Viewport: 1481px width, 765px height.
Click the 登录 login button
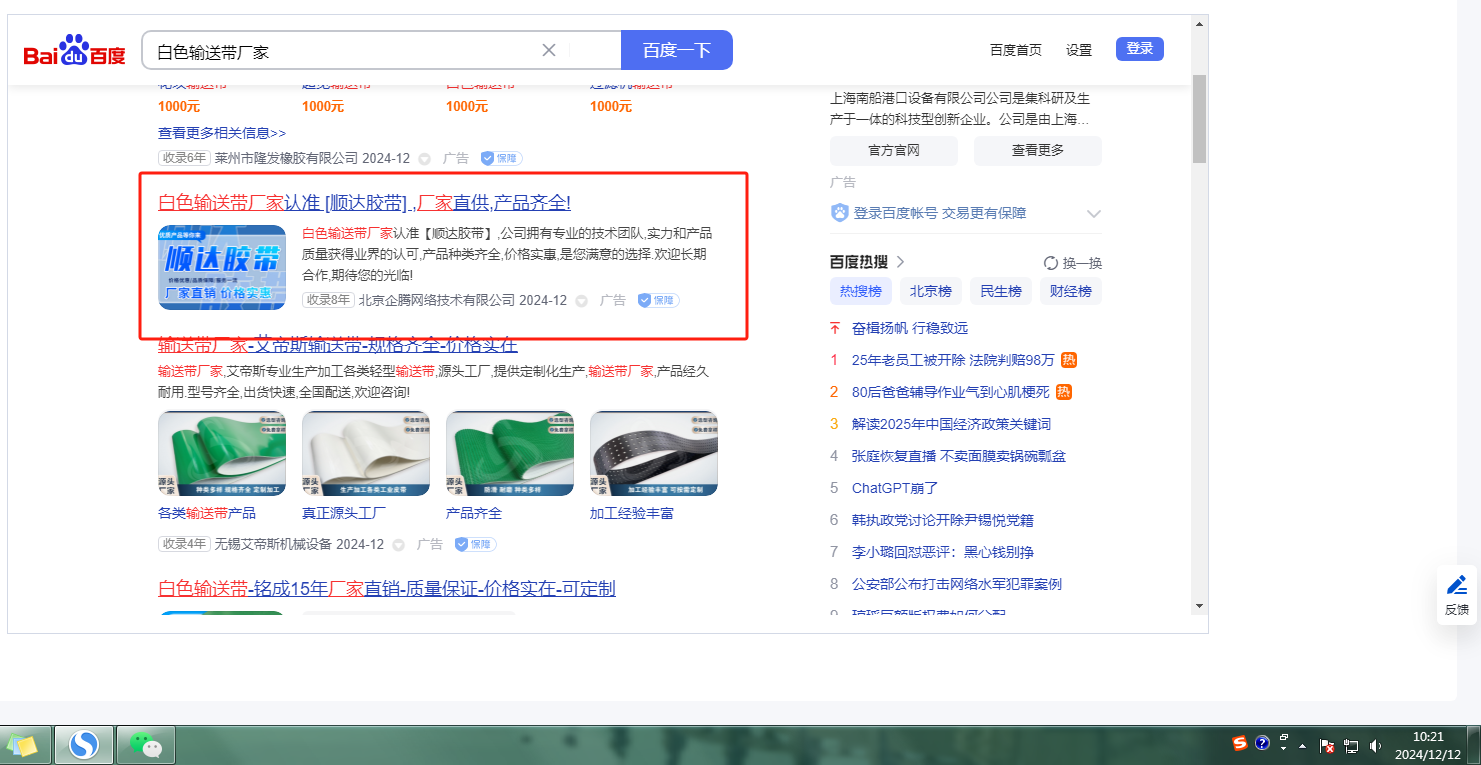(1140, 49)
